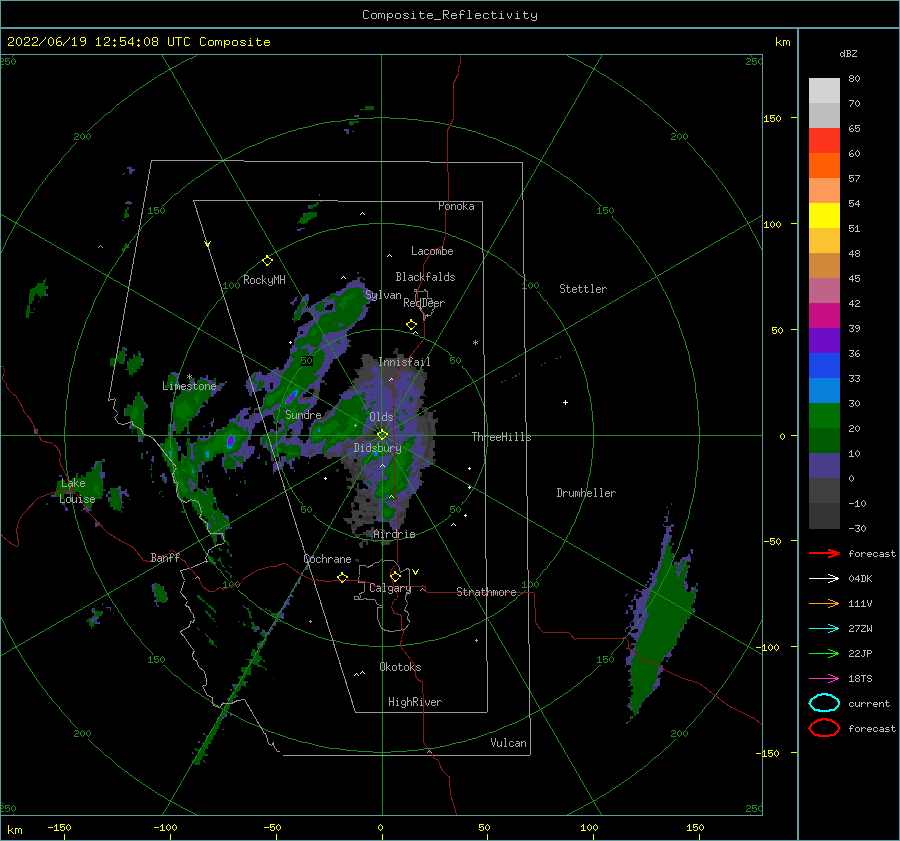Click the RockyMH label
This screenshot has width=900, height=841.
pos(264,280)
